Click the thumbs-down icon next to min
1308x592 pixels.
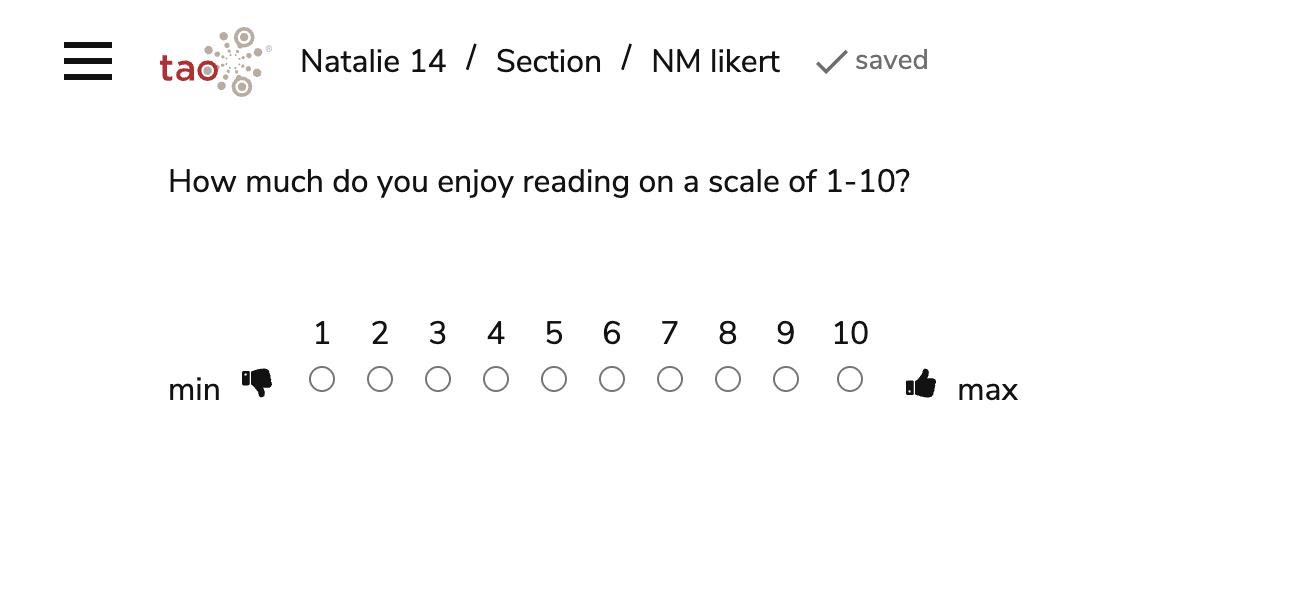click(x=257, y=383)
